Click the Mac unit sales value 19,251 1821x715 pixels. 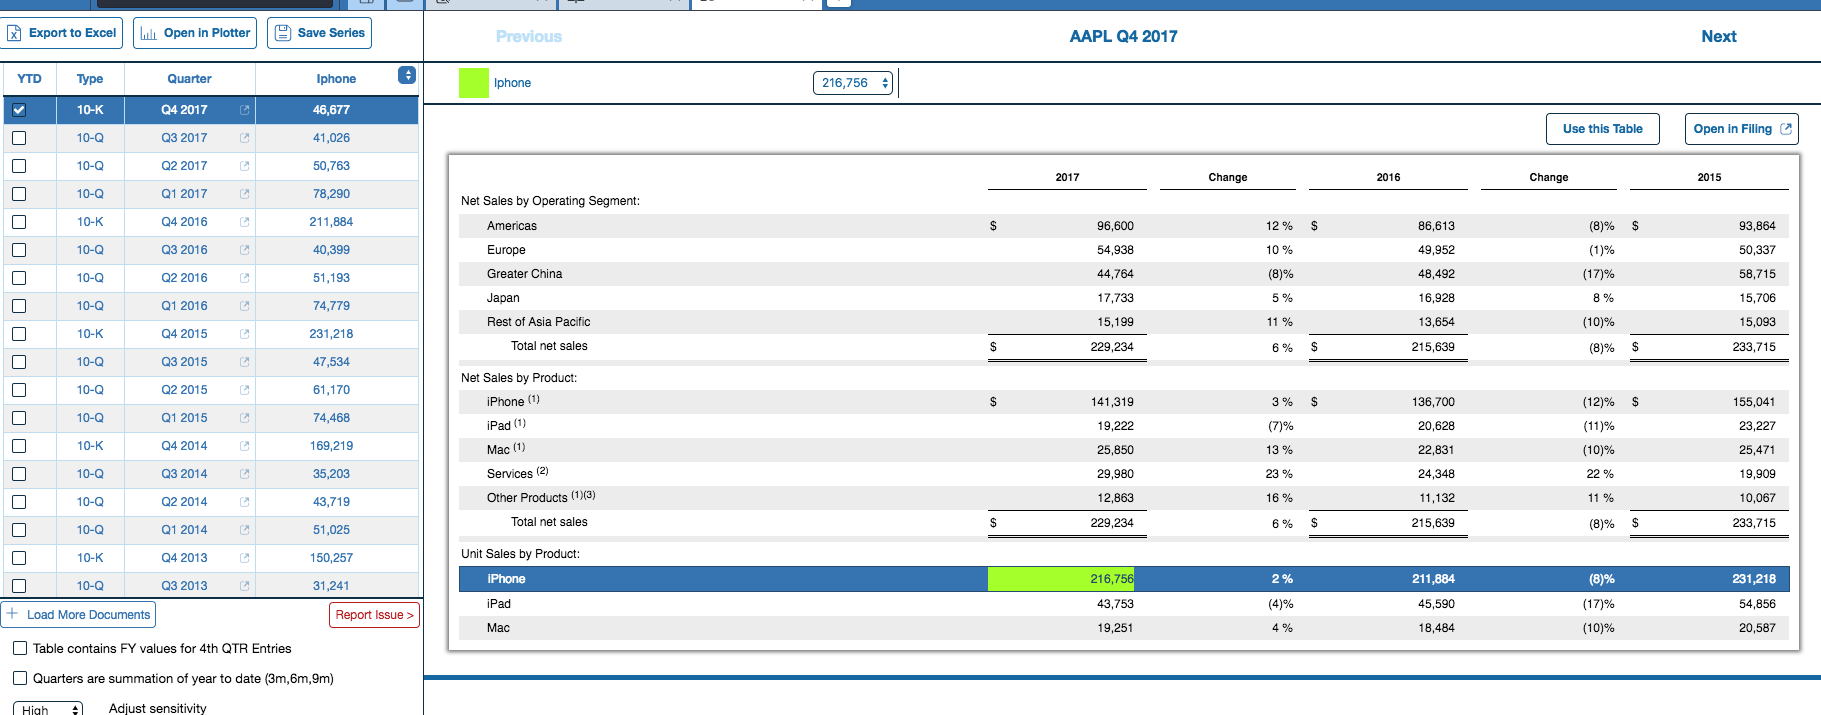1115,628
